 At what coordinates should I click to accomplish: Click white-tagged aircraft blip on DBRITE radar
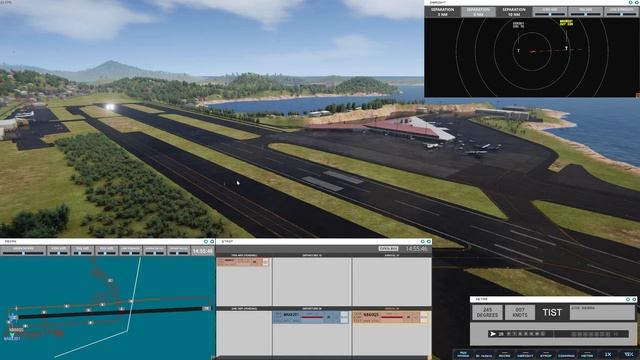(x=518, y=51)
